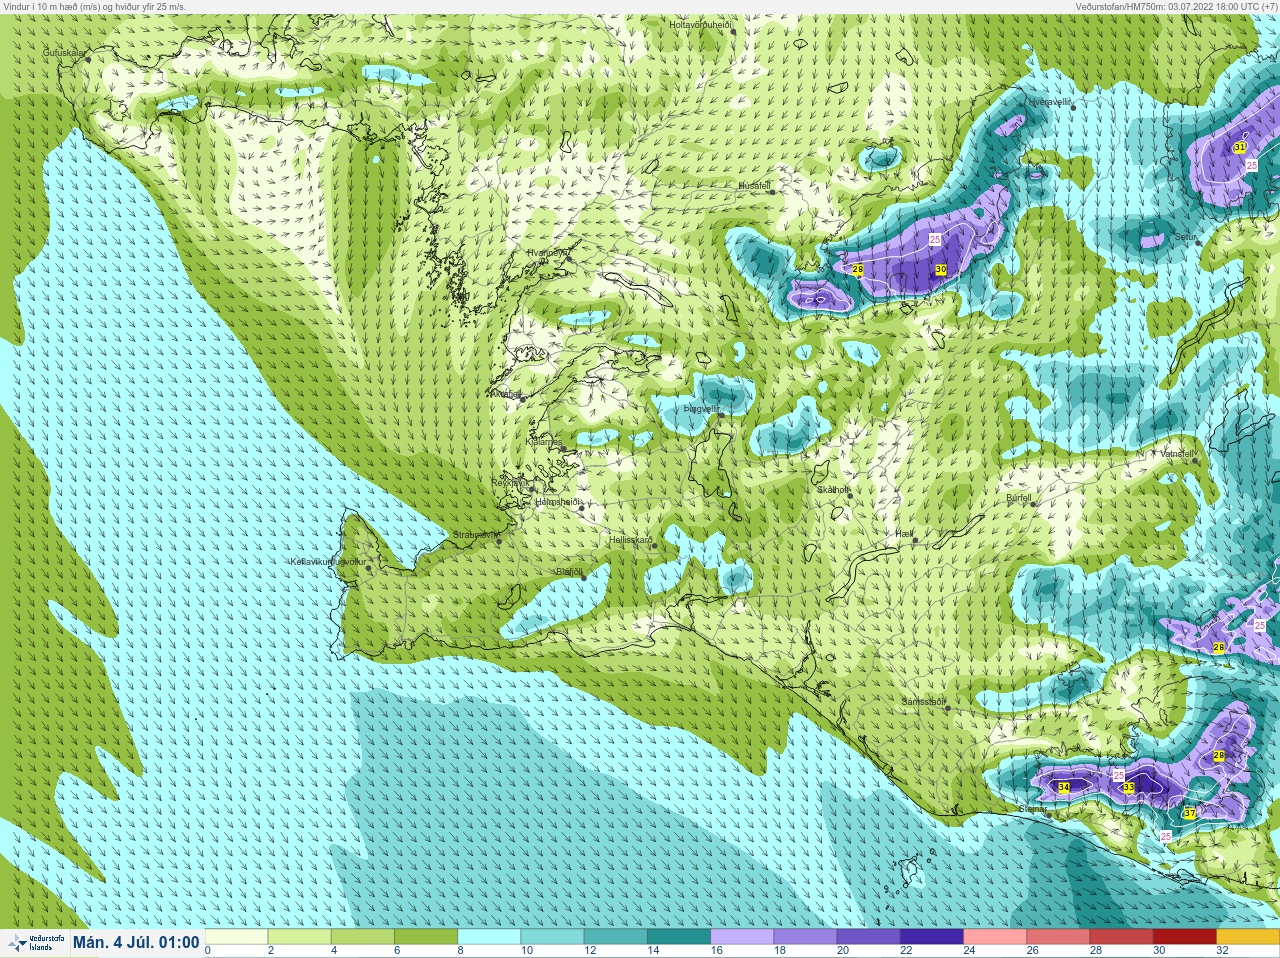Image resolution: width=1280 pixels, height=958 pixels.
Task: Click the 10–12 m/s turquoise legend swatch
Action: tap(552, 938)
